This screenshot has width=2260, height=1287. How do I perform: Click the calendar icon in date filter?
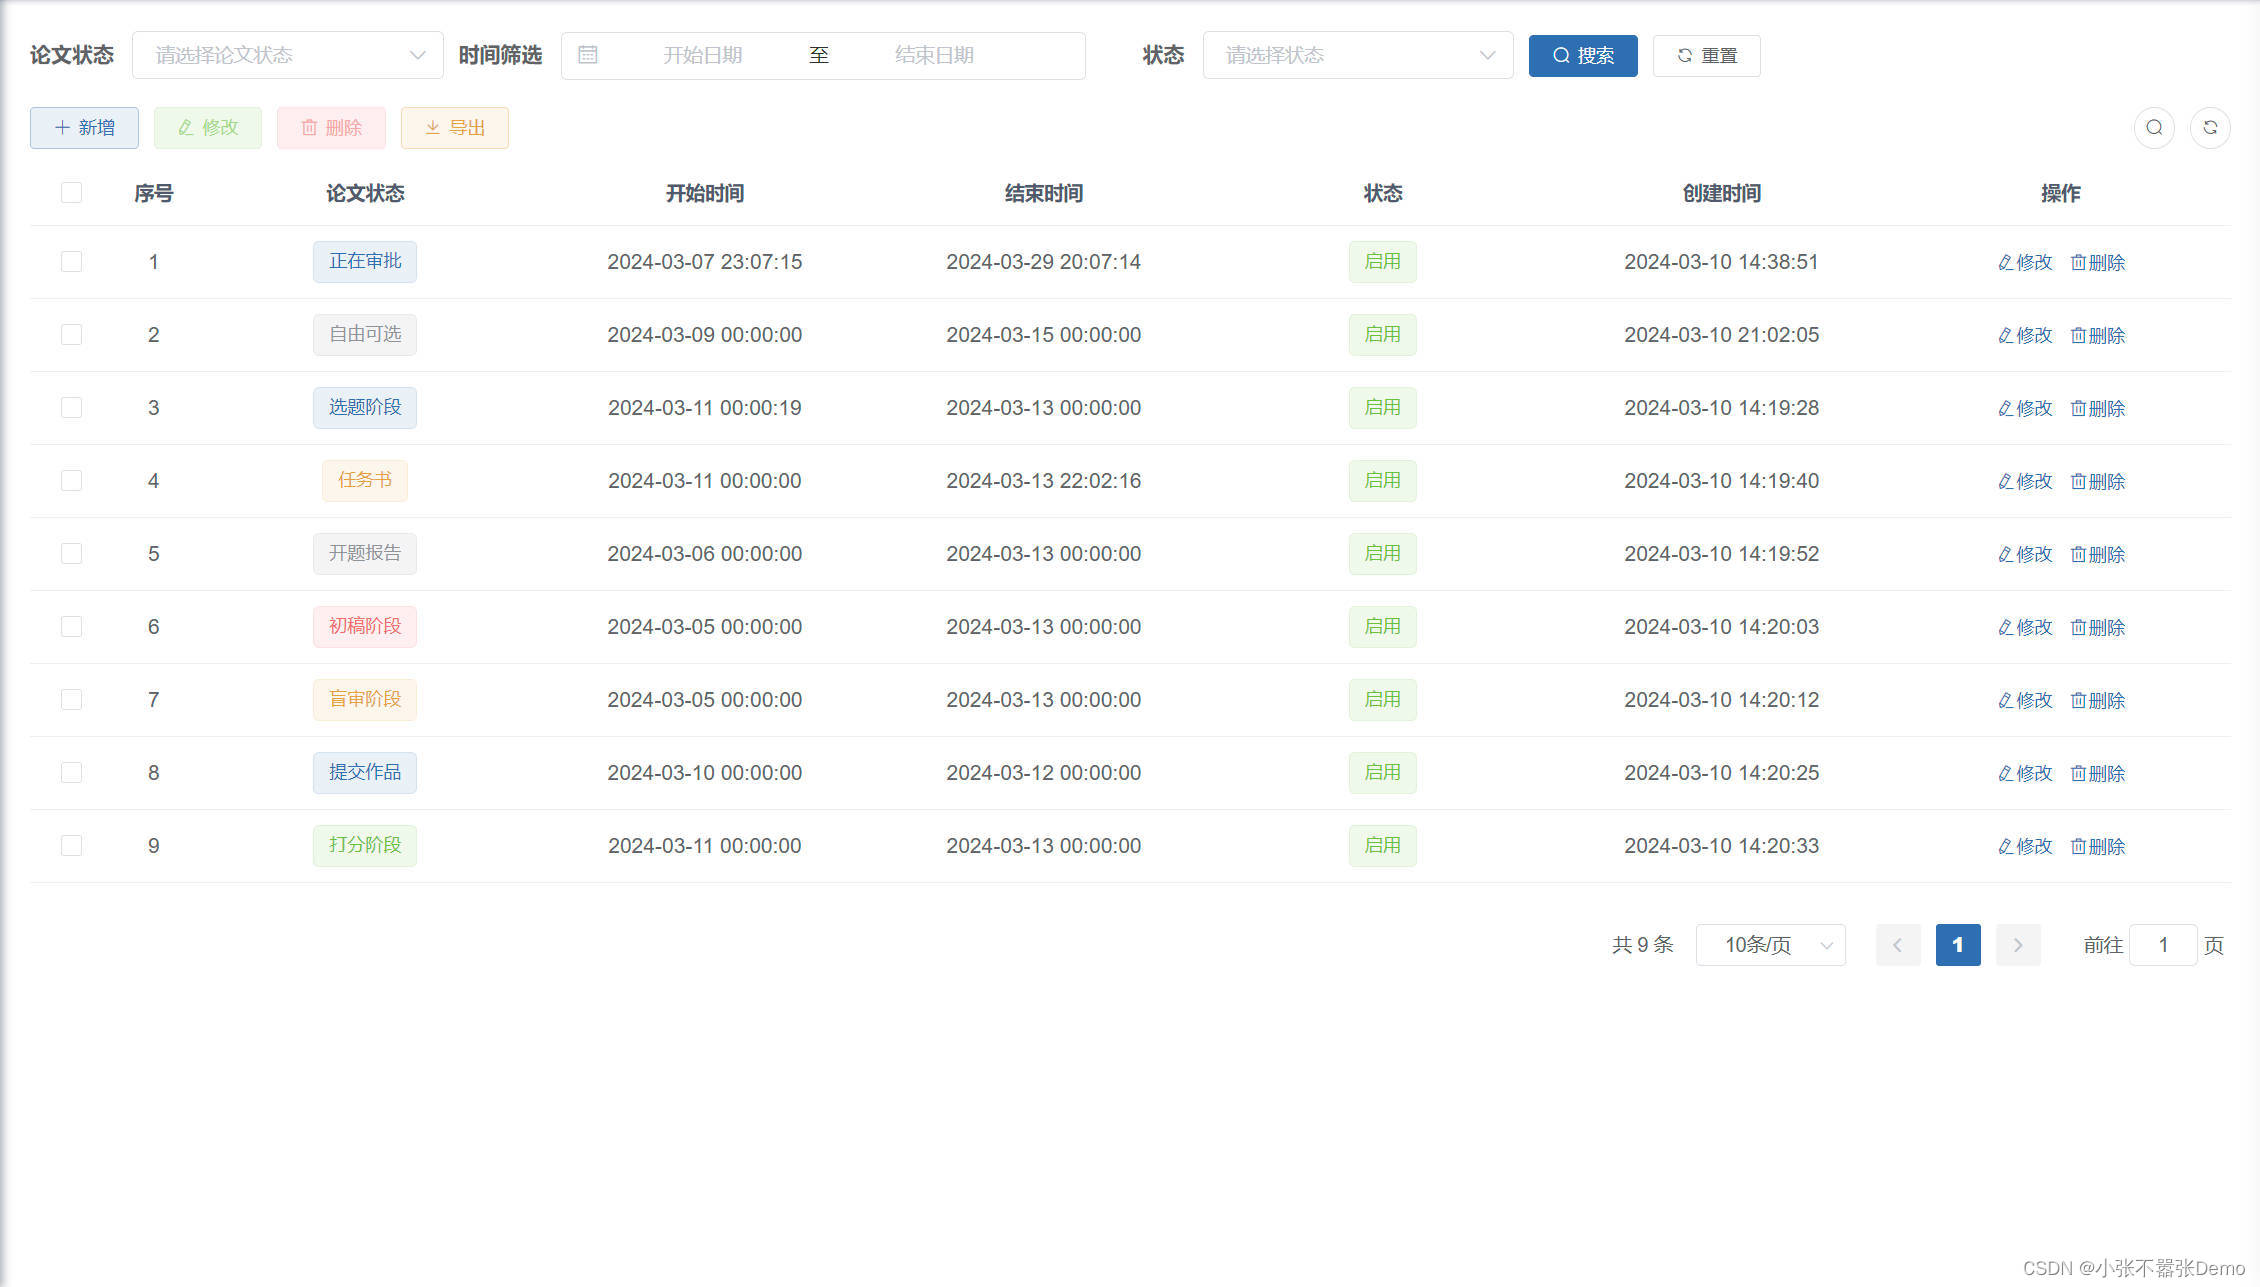click(588, 55)
